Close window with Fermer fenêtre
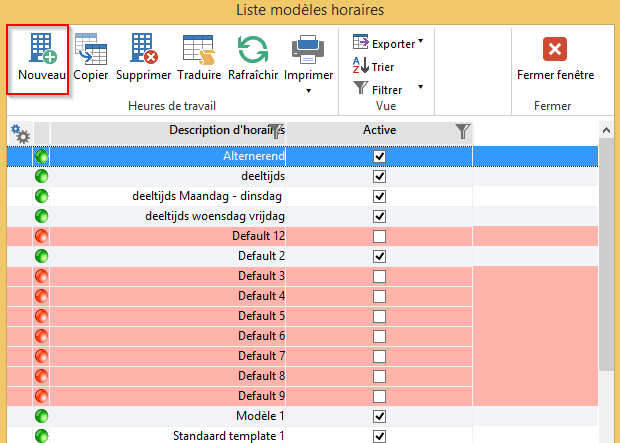The image size is (620, 443). (x=555, y=58)
